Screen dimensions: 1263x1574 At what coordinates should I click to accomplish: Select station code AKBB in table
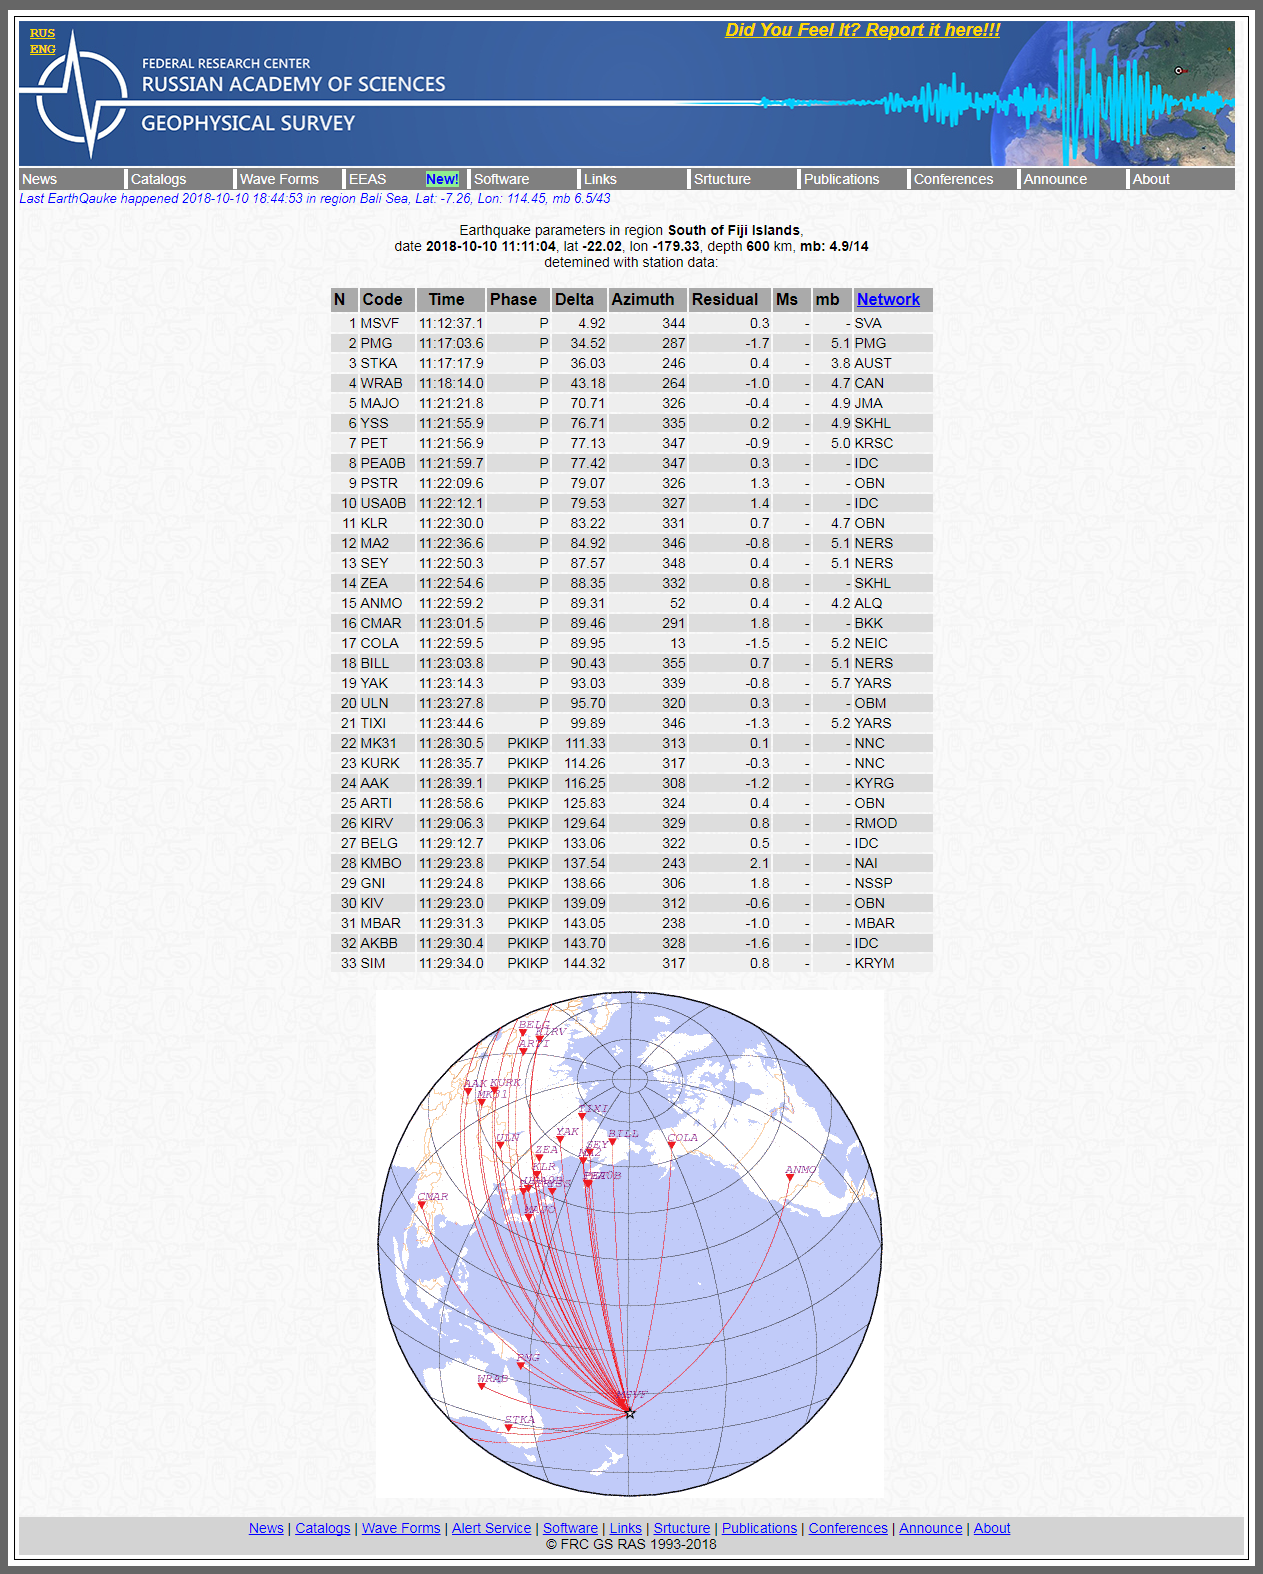pos(379,943)
